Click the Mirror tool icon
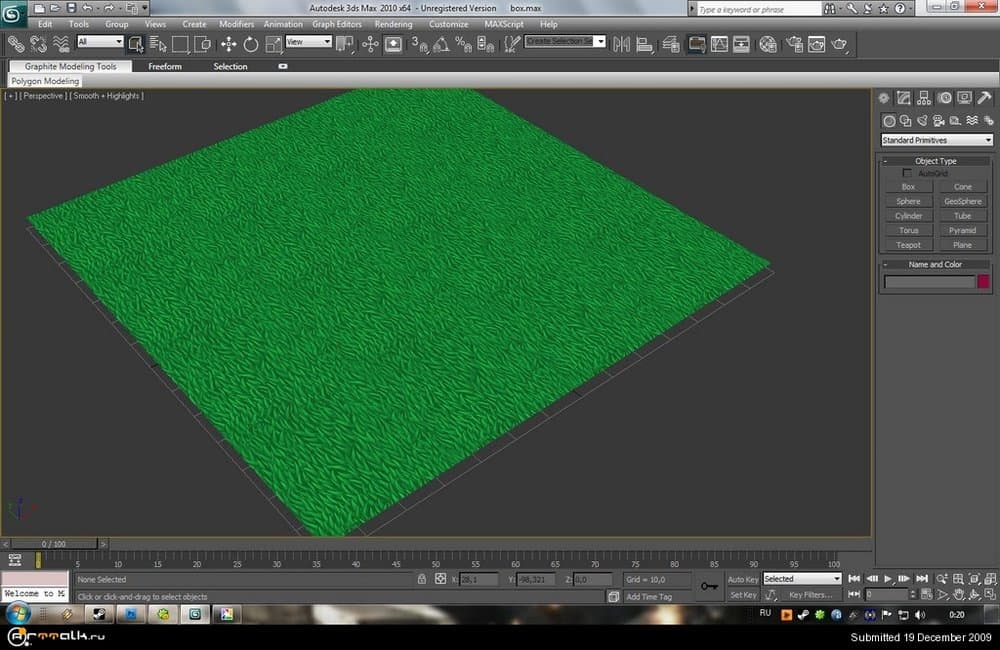The image size is (1000, 650). (x=621, y=44)
